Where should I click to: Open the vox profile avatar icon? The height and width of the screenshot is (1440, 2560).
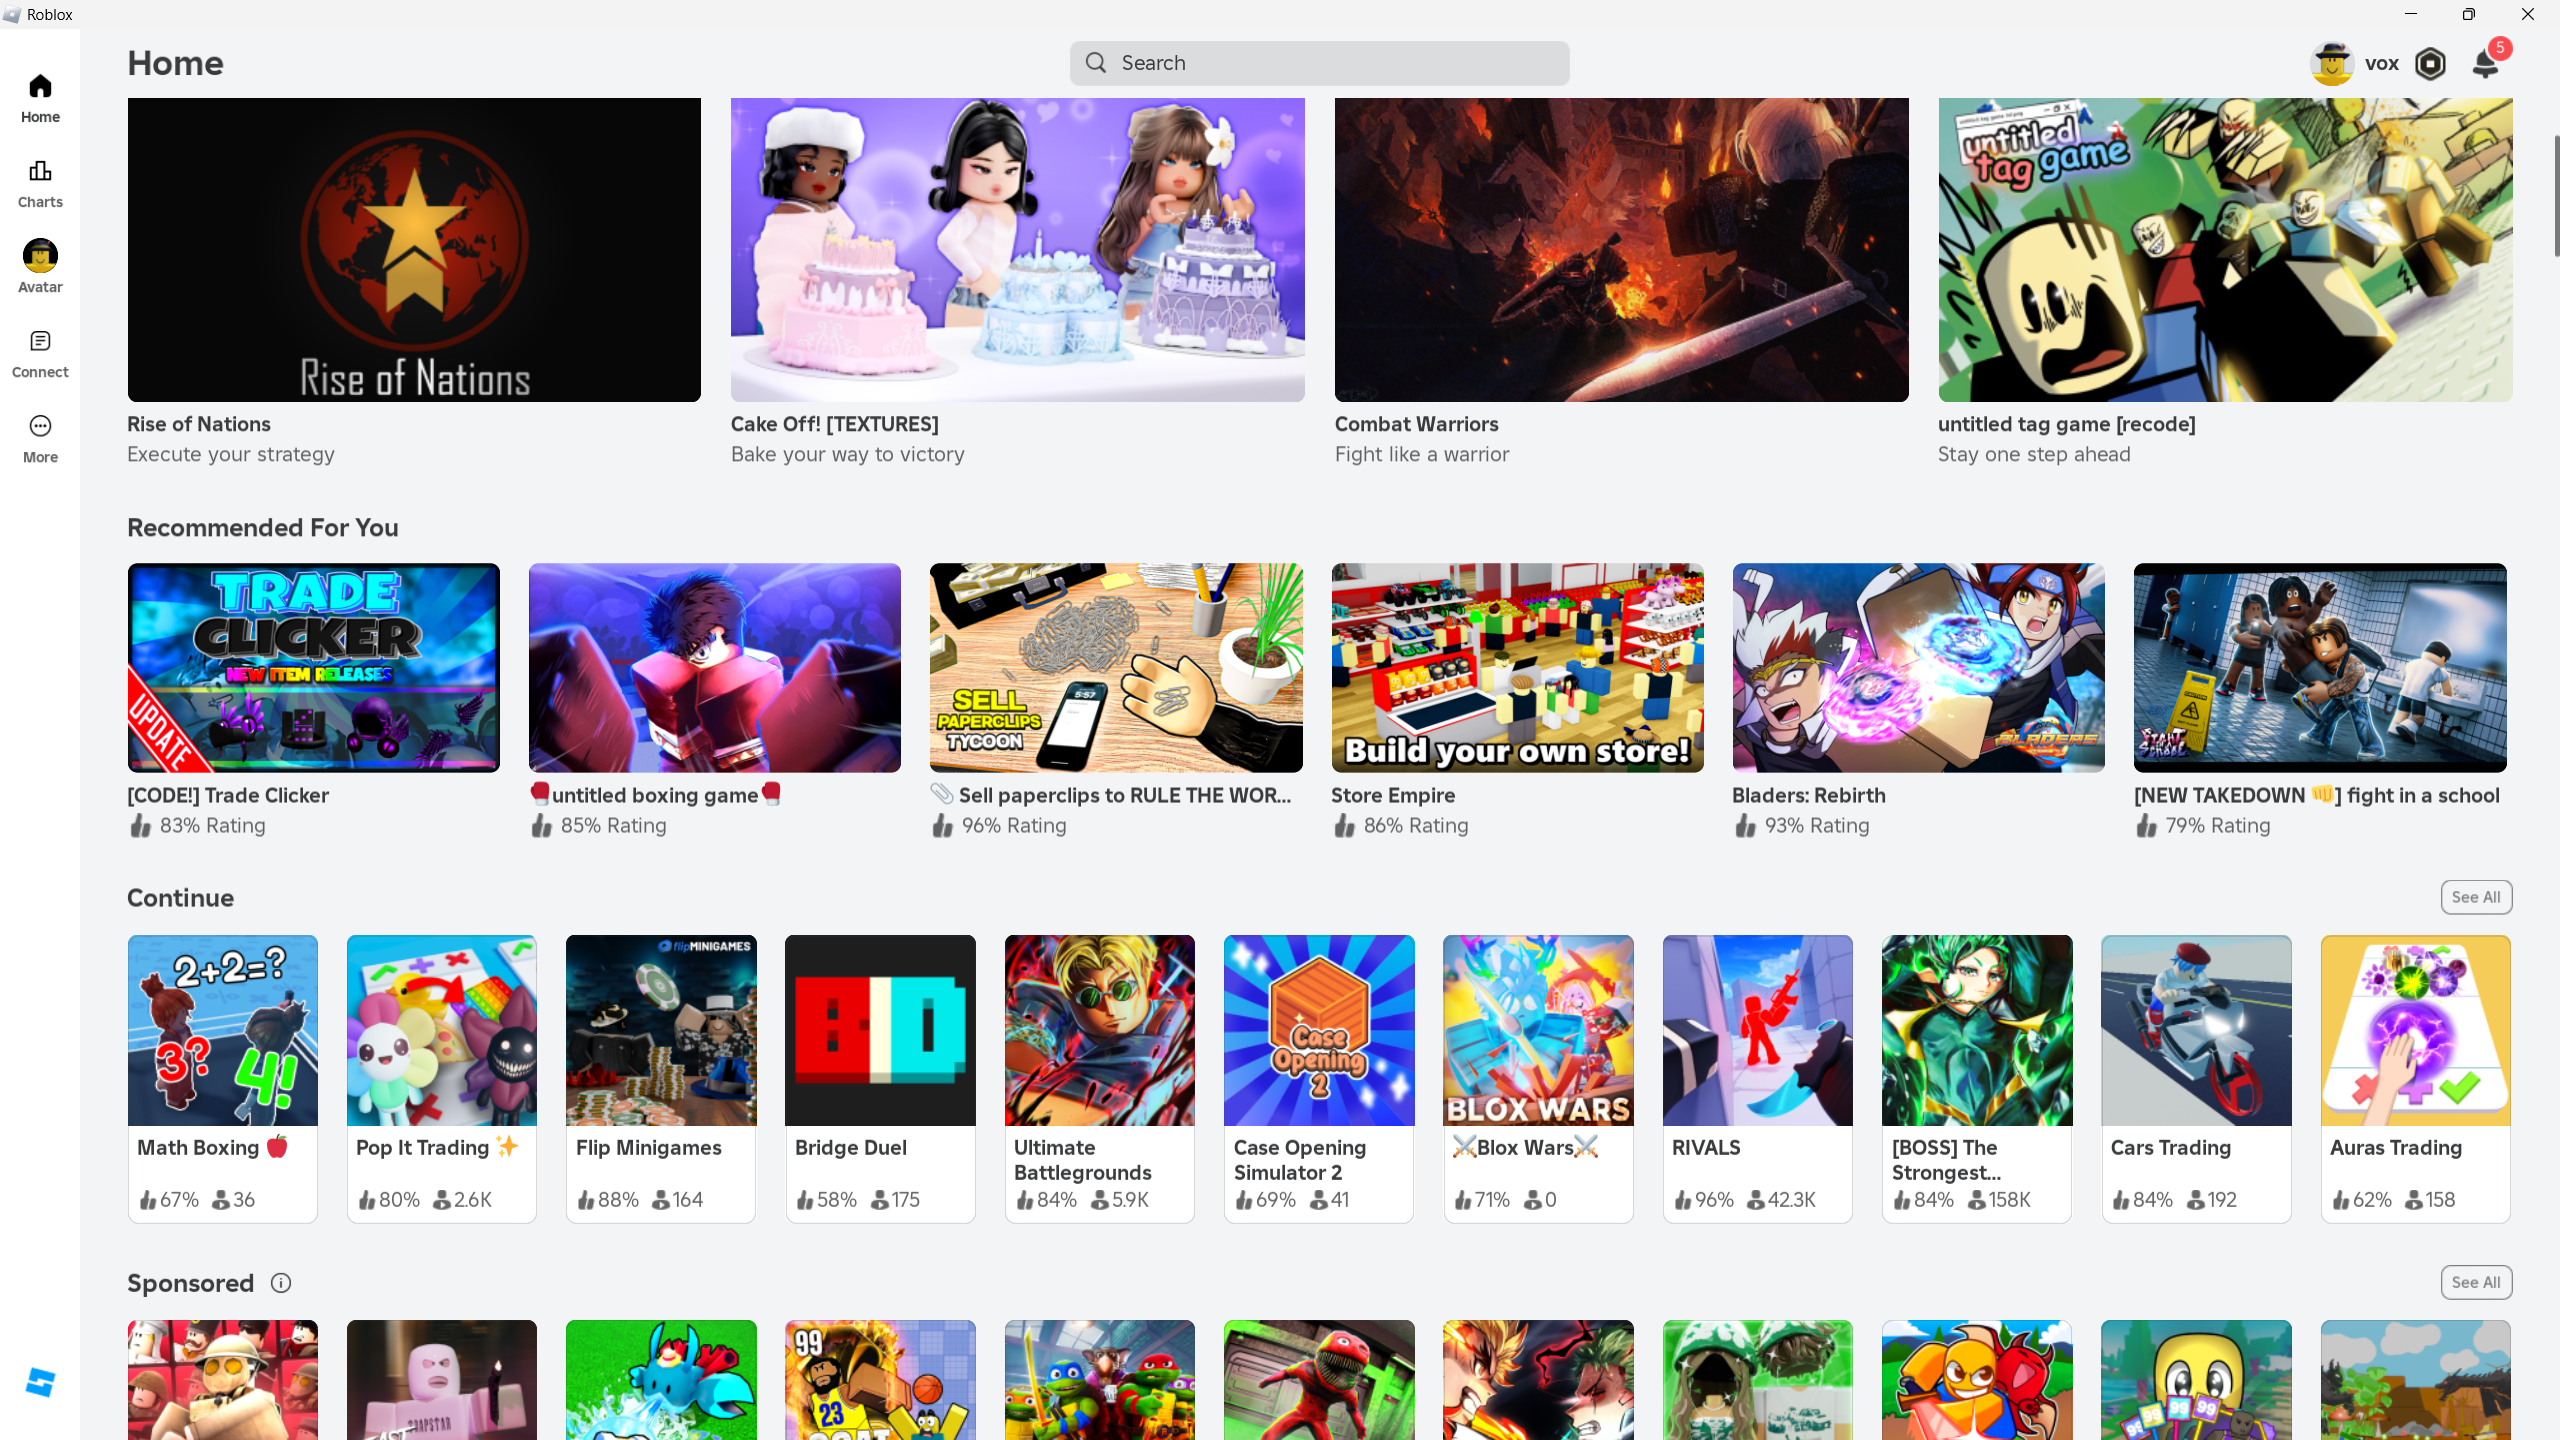pyautogui.click(x=2332, y=64)
